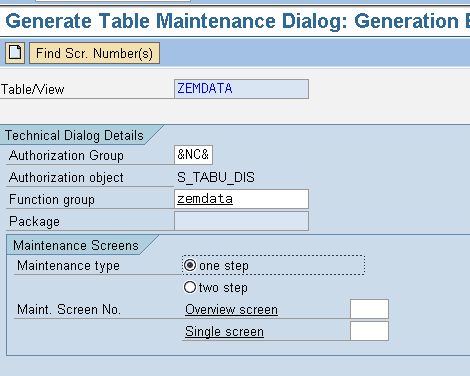Open the Overview screen underlined label
The width and height of the screenshot is (470, 376).
pos(231,310)
